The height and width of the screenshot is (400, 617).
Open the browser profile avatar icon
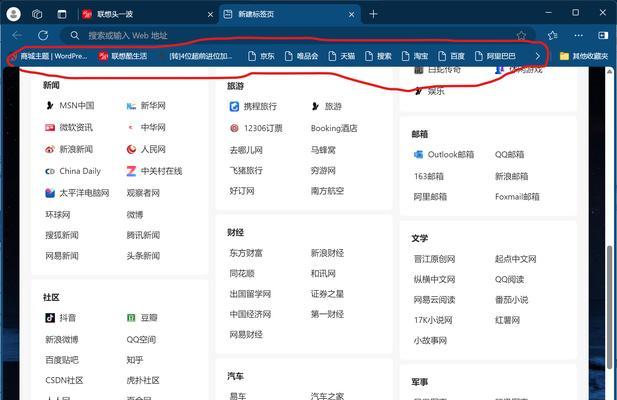click(x=13, y=14)
